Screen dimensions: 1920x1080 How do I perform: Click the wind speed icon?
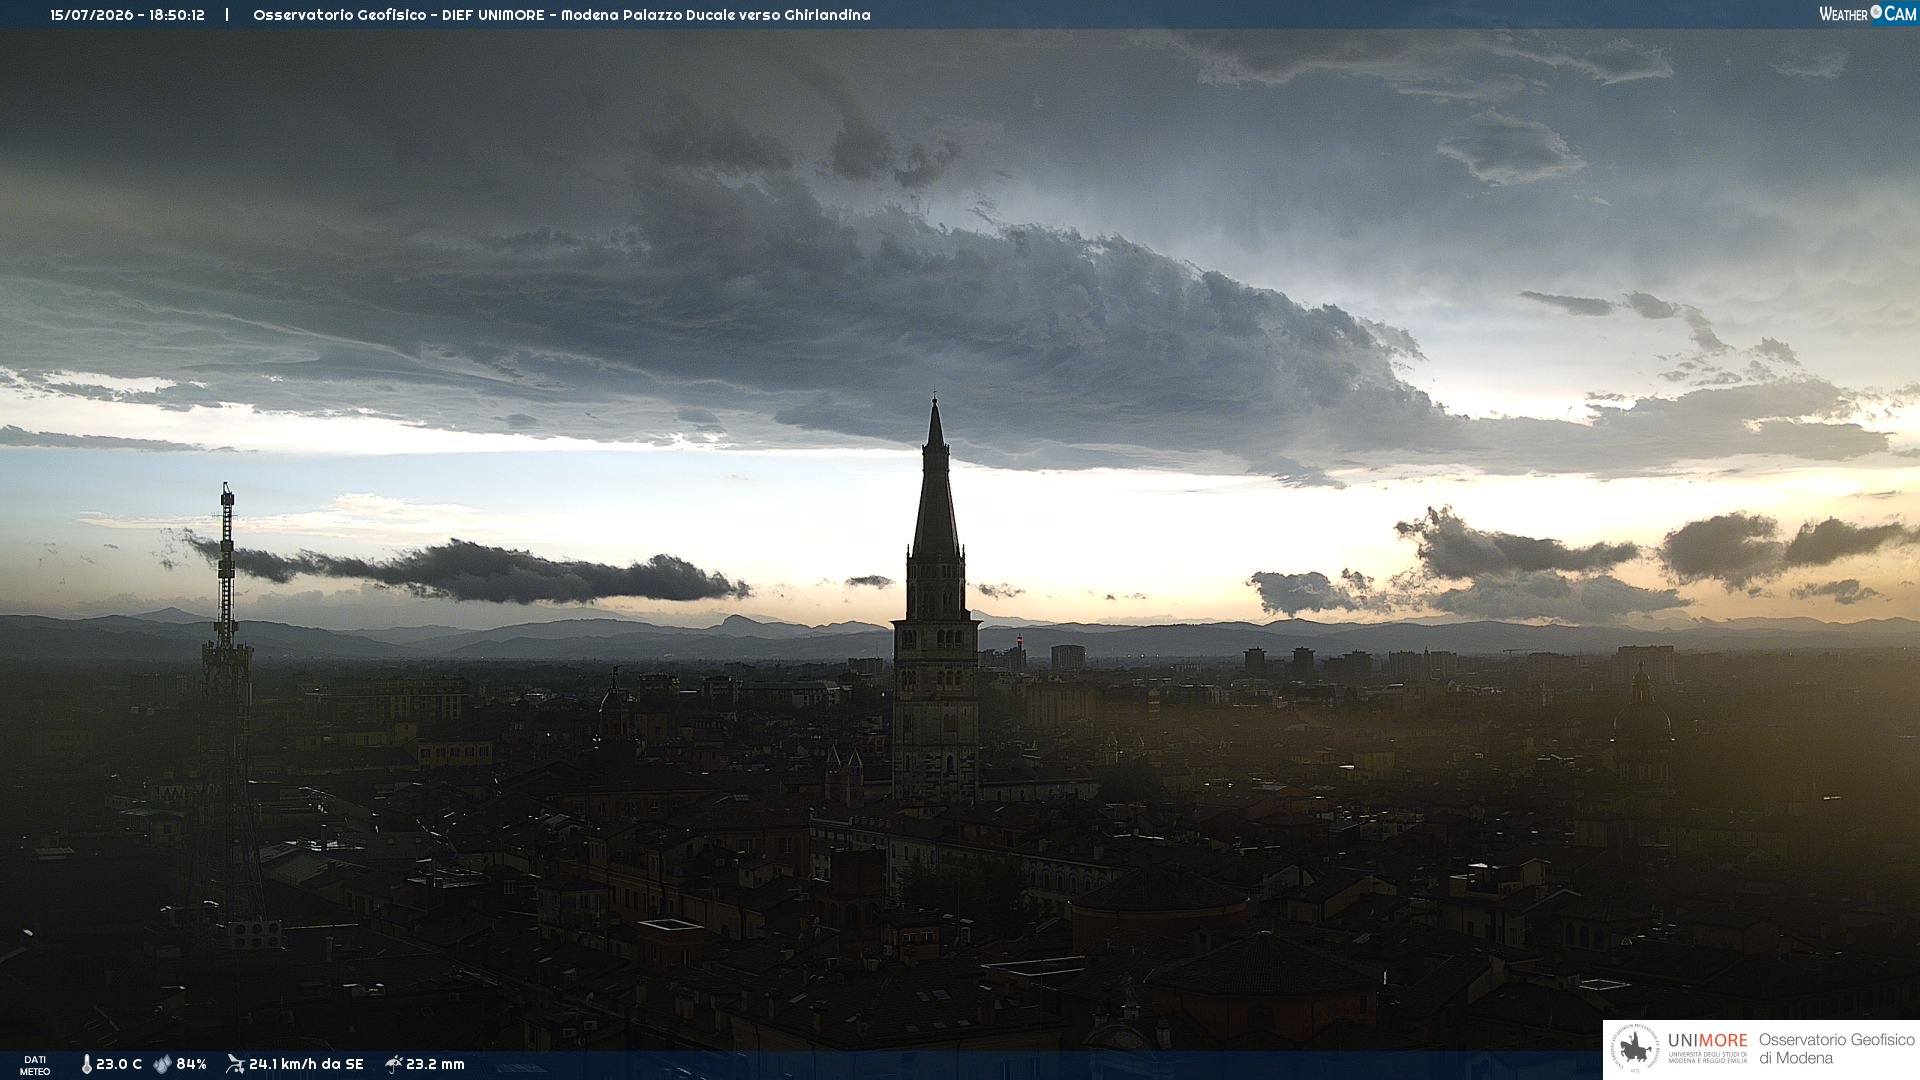tap(235, 1064)
